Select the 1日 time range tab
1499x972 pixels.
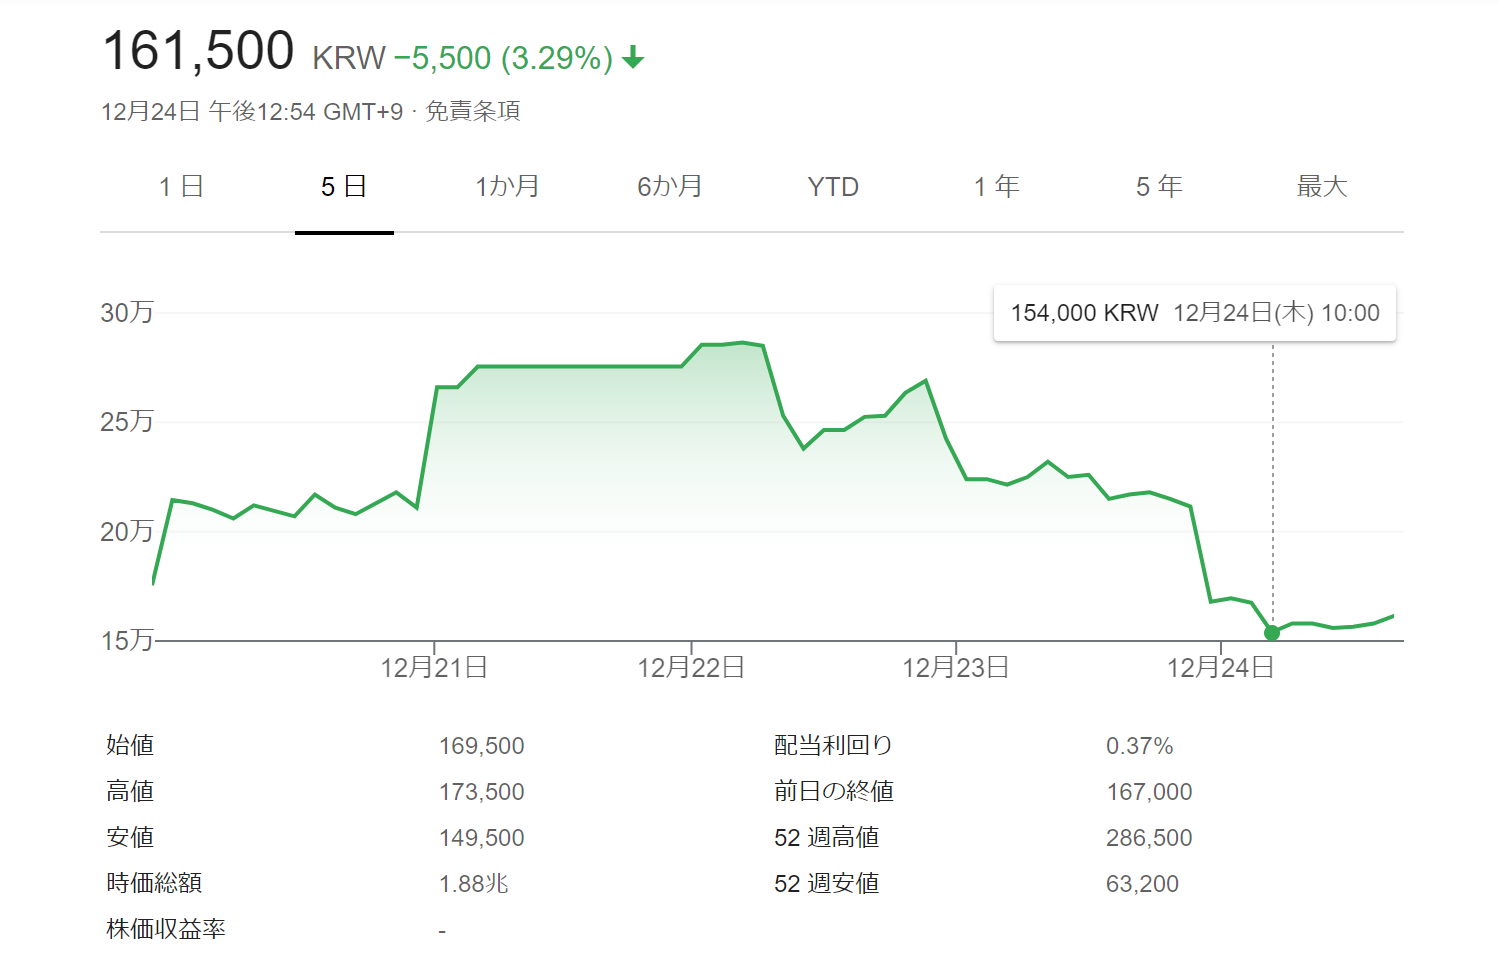[181, 187]
